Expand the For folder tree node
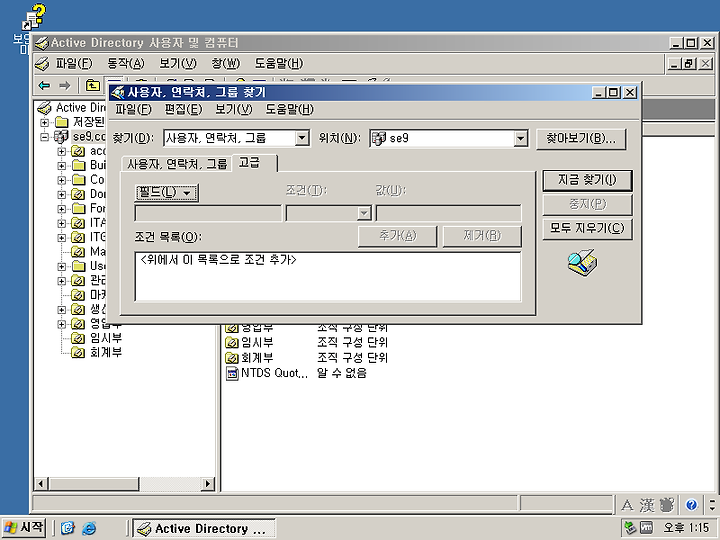 click(62, 208)
